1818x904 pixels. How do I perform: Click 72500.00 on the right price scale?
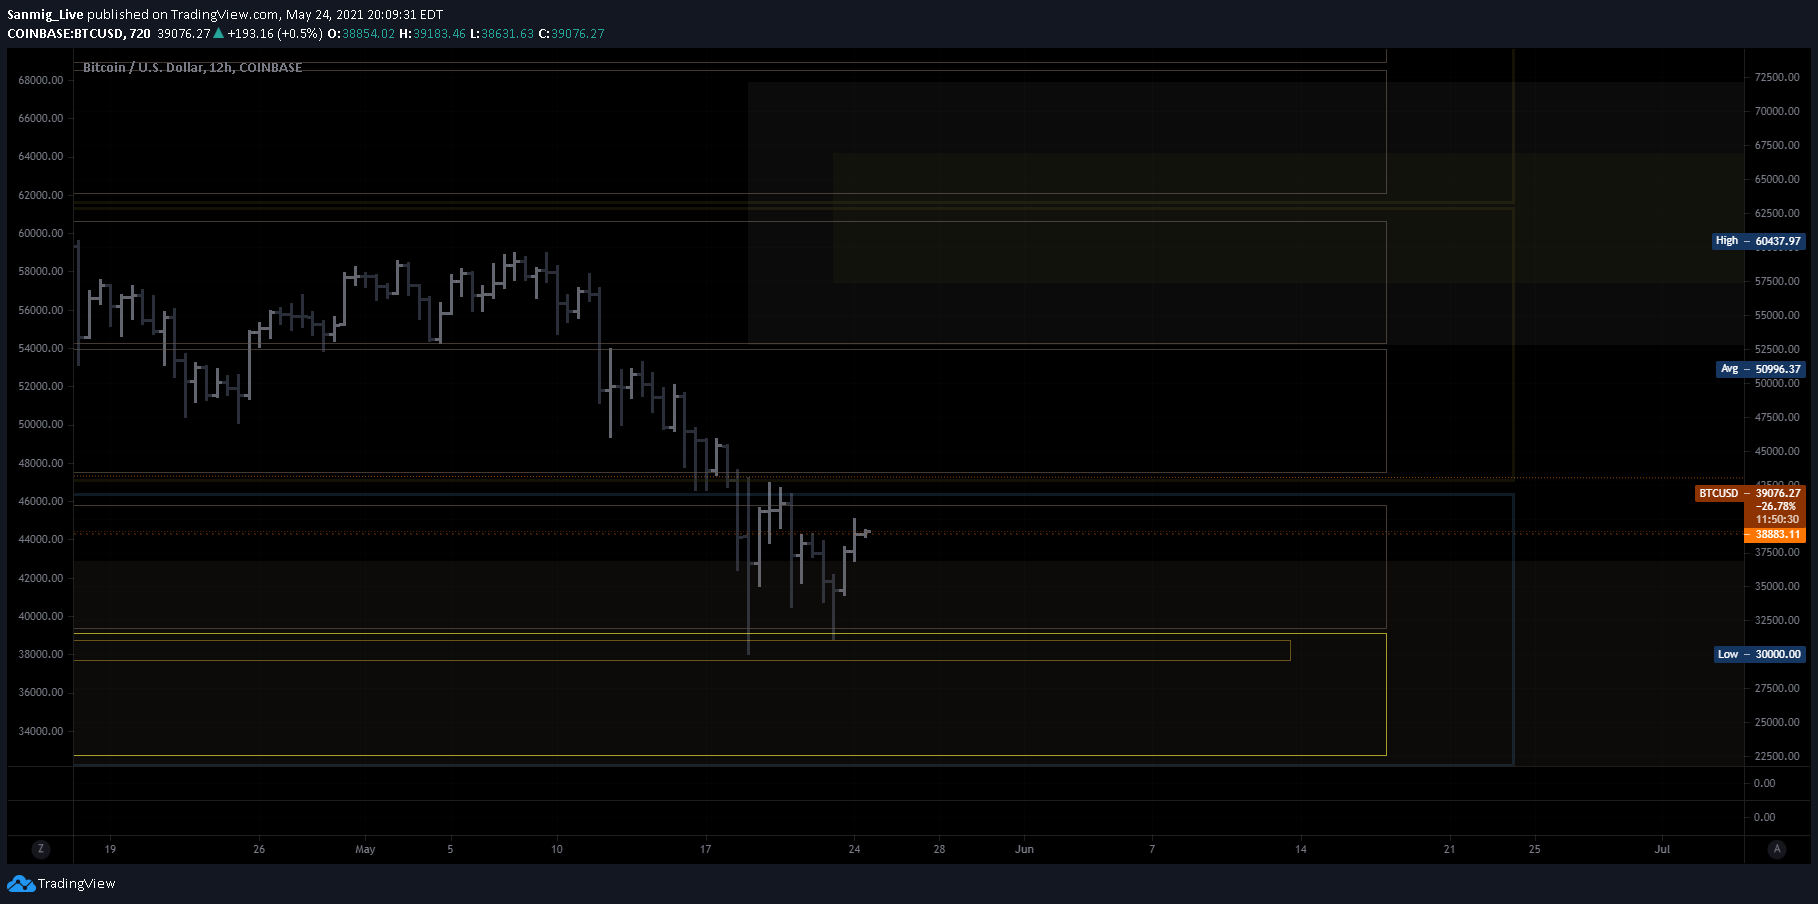(1777, 77)
